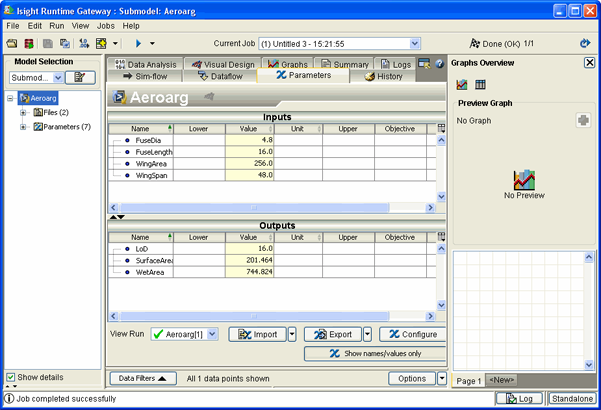Click the help question mark icon
The image size is (601, 410).
(x=438, y=64)
